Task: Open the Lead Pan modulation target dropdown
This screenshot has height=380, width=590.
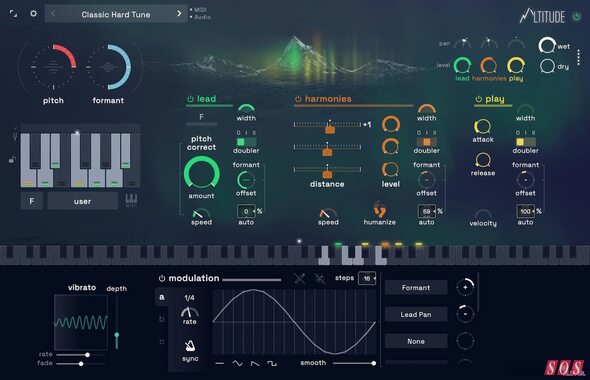Action: 416,314
